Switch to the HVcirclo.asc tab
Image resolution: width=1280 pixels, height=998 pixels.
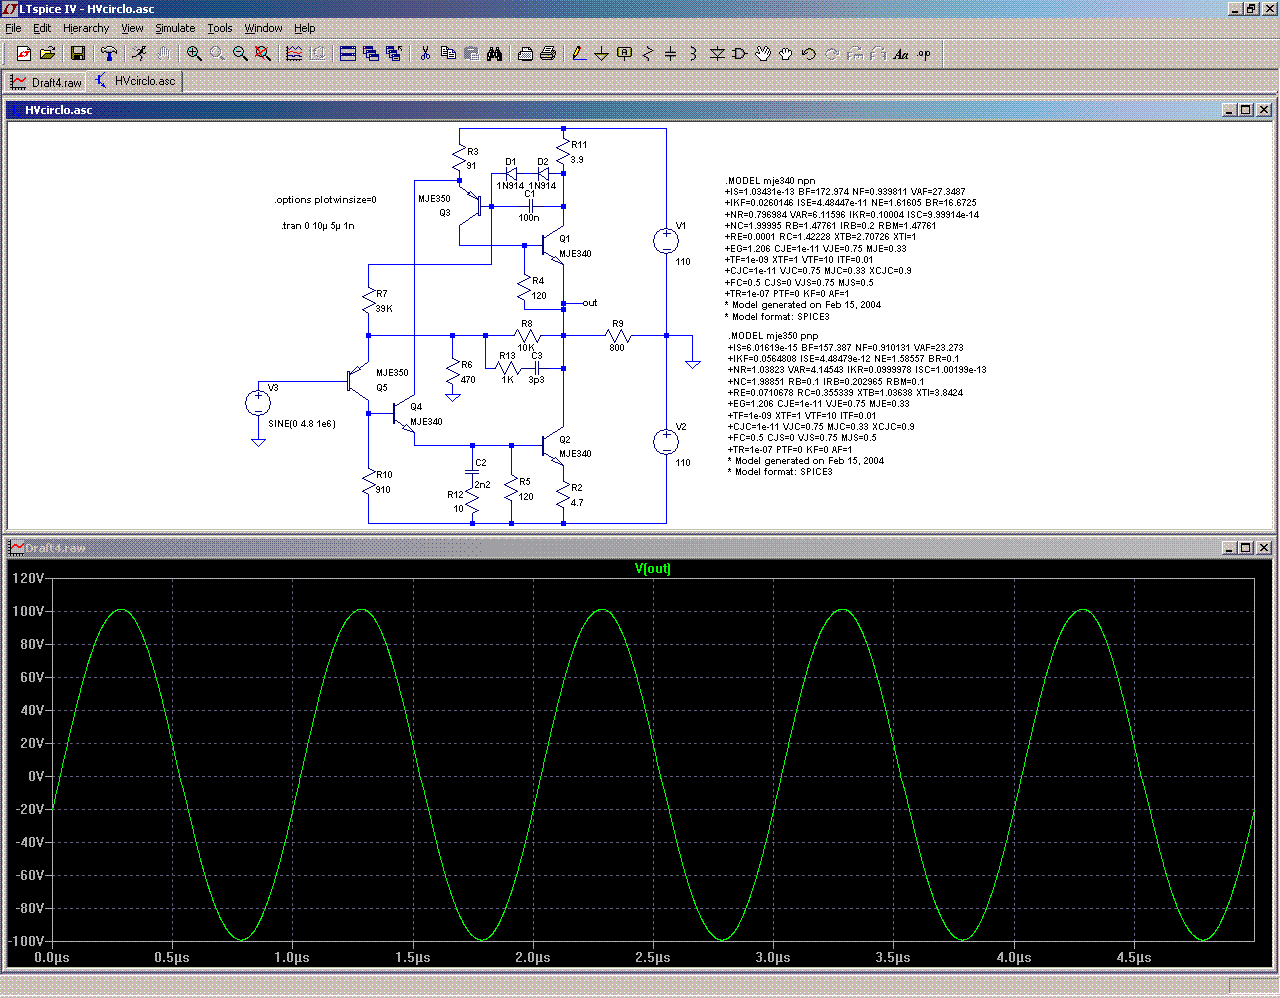(x=136, y=81)
